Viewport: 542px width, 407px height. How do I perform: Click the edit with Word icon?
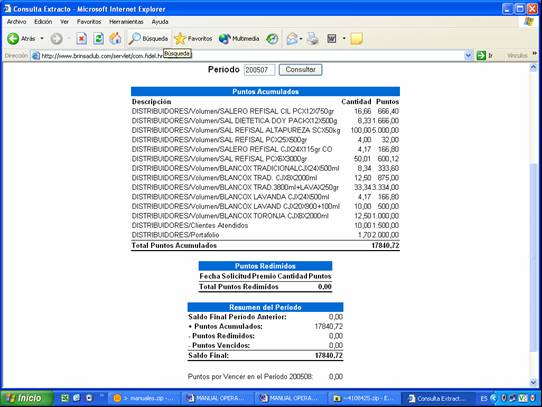pos(332,38)
